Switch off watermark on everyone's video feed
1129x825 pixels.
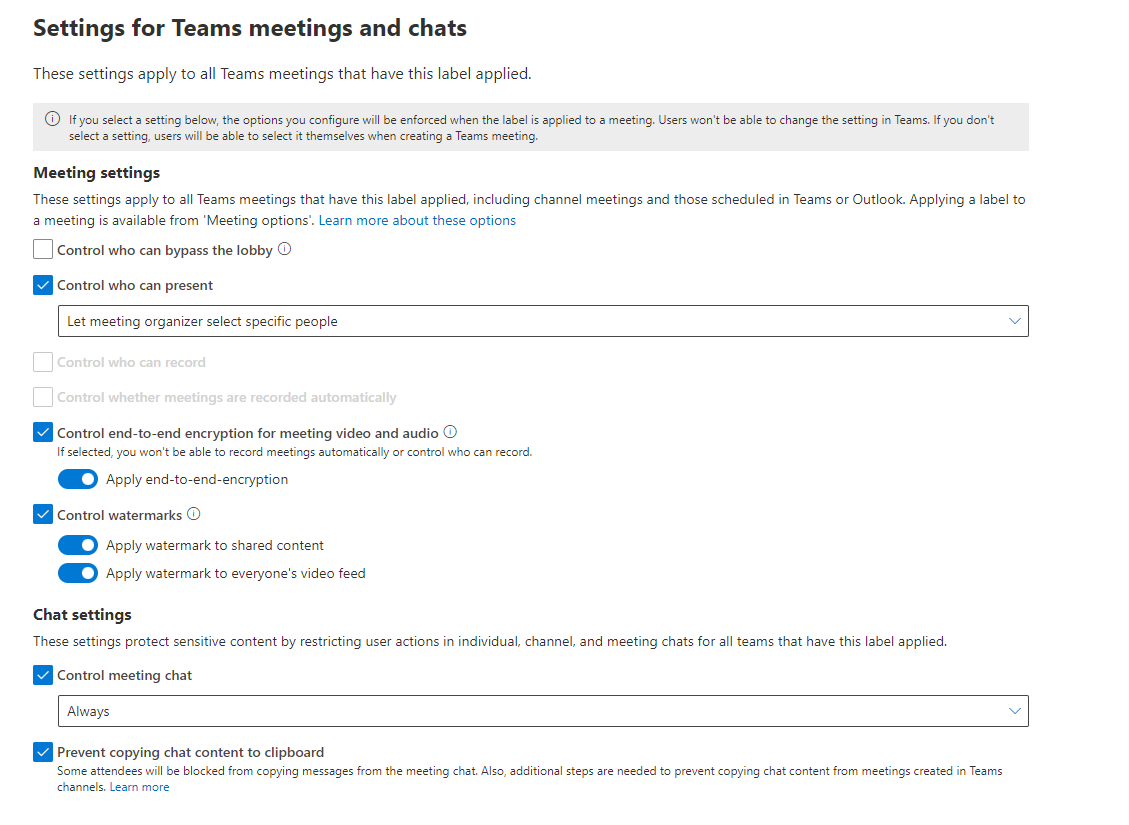(x=78, y=573)
